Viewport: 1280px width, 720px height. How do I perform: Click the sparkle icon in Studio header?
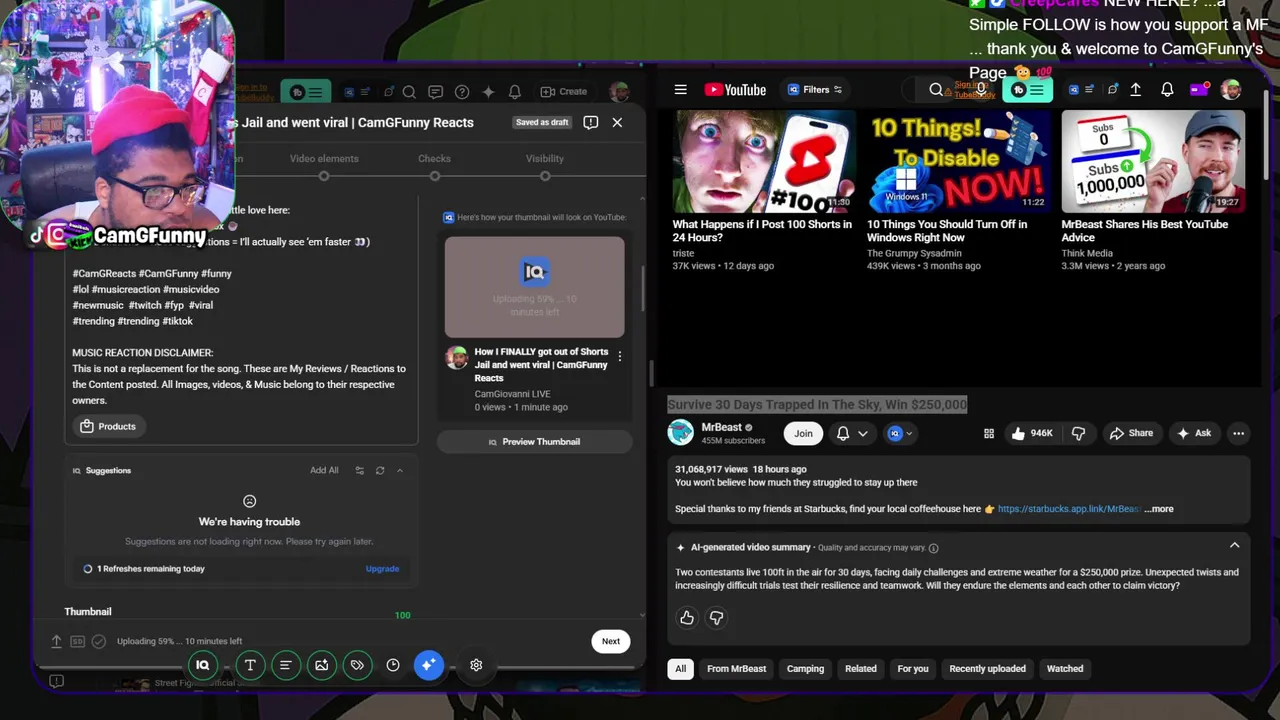pos(488,92)
